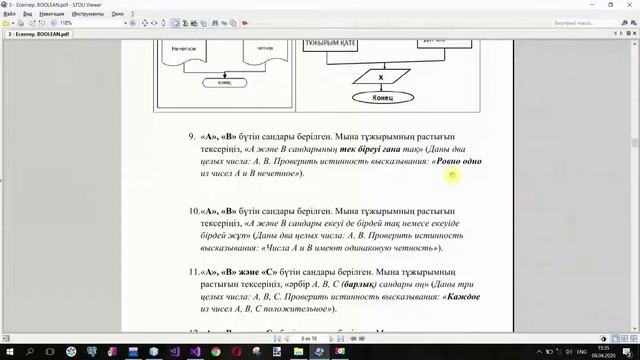Open the Окно menu
Image resolution: width=640 pixels, height=360 pixels.
click(118, 14)
